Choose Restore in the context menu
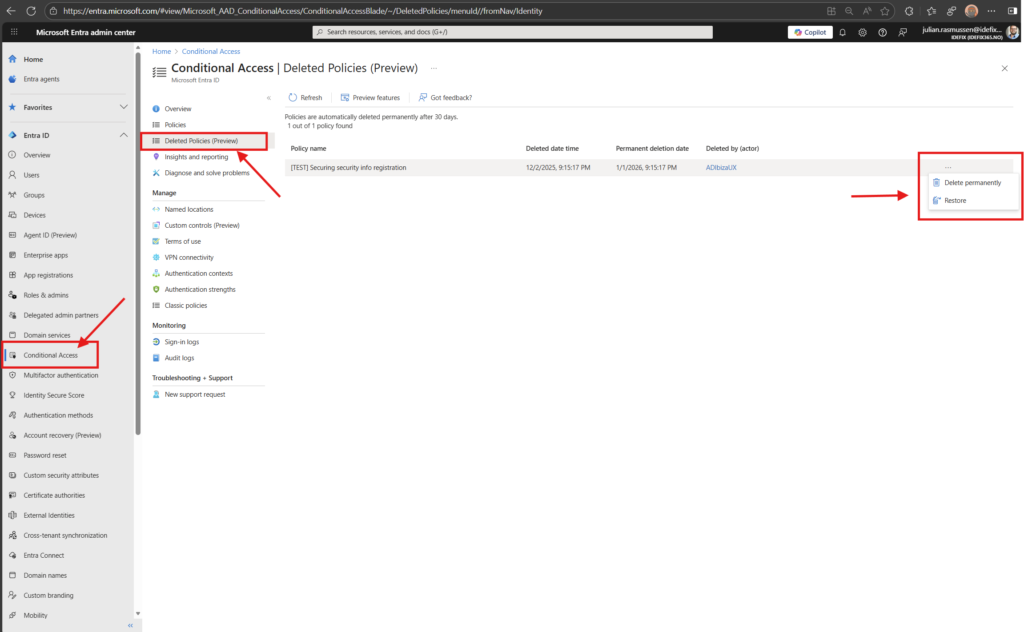The width and height of the screenshot is (1024, 632). tap(955, 200)
